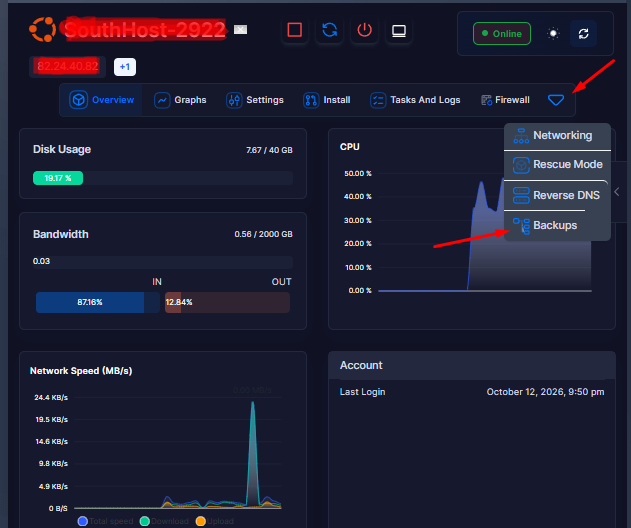
Task: Click the Account panel header
Action: click(x=472, y=365)
